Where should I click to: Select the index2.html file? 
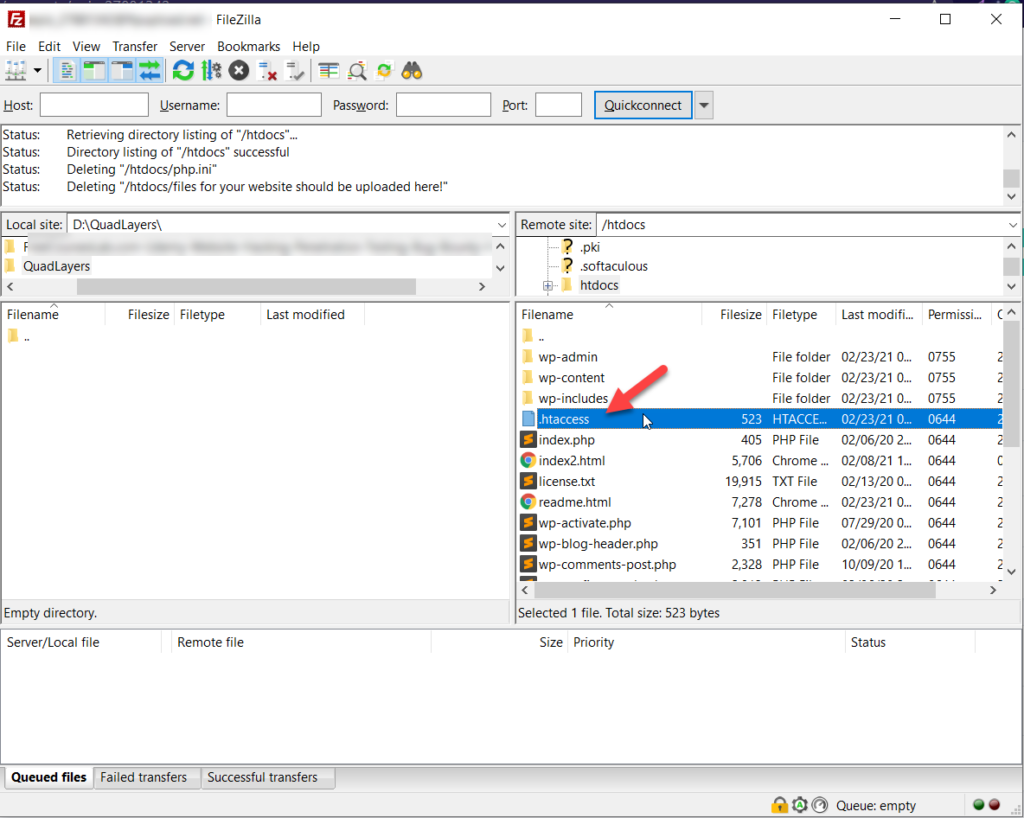(x=571, y=461)
